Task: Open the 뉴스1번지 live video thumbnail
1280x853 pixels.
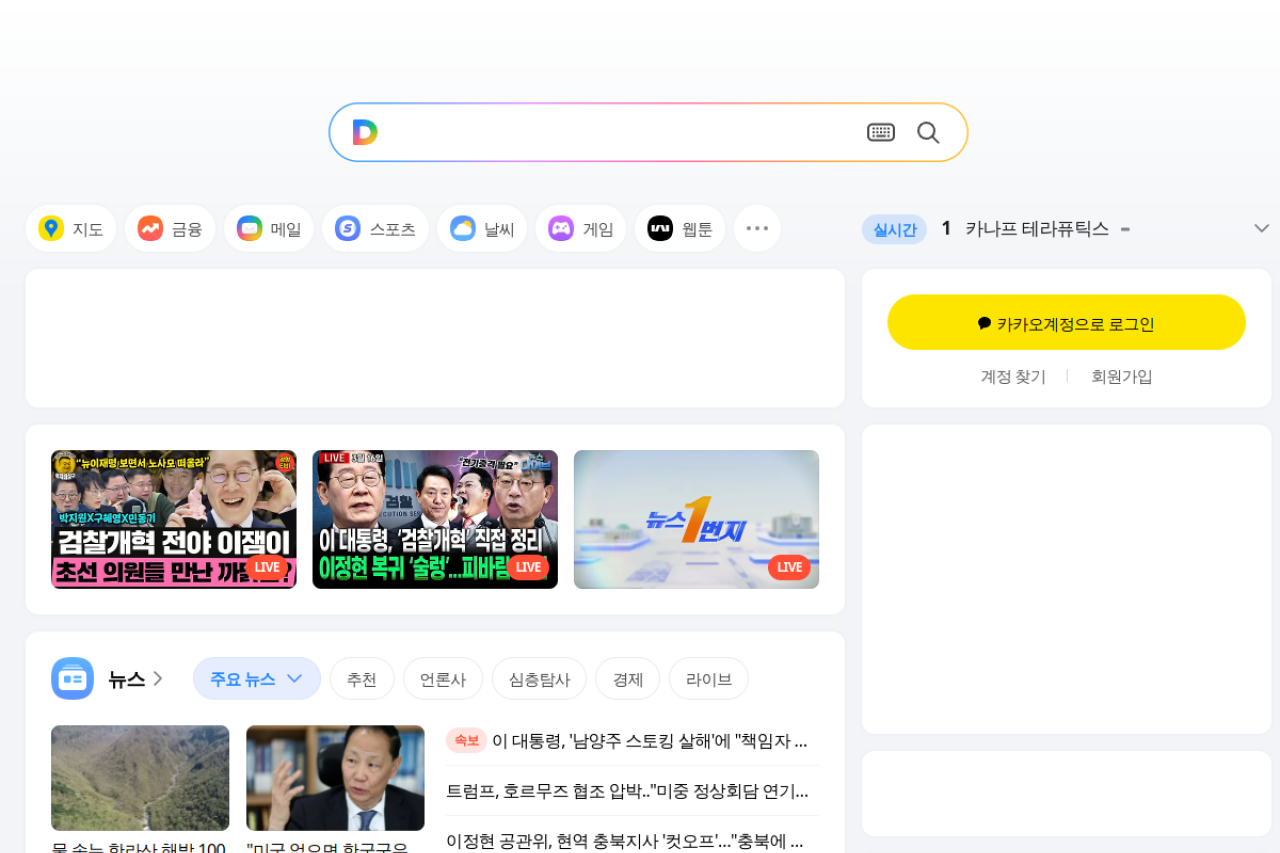Action: coord(696,519)
